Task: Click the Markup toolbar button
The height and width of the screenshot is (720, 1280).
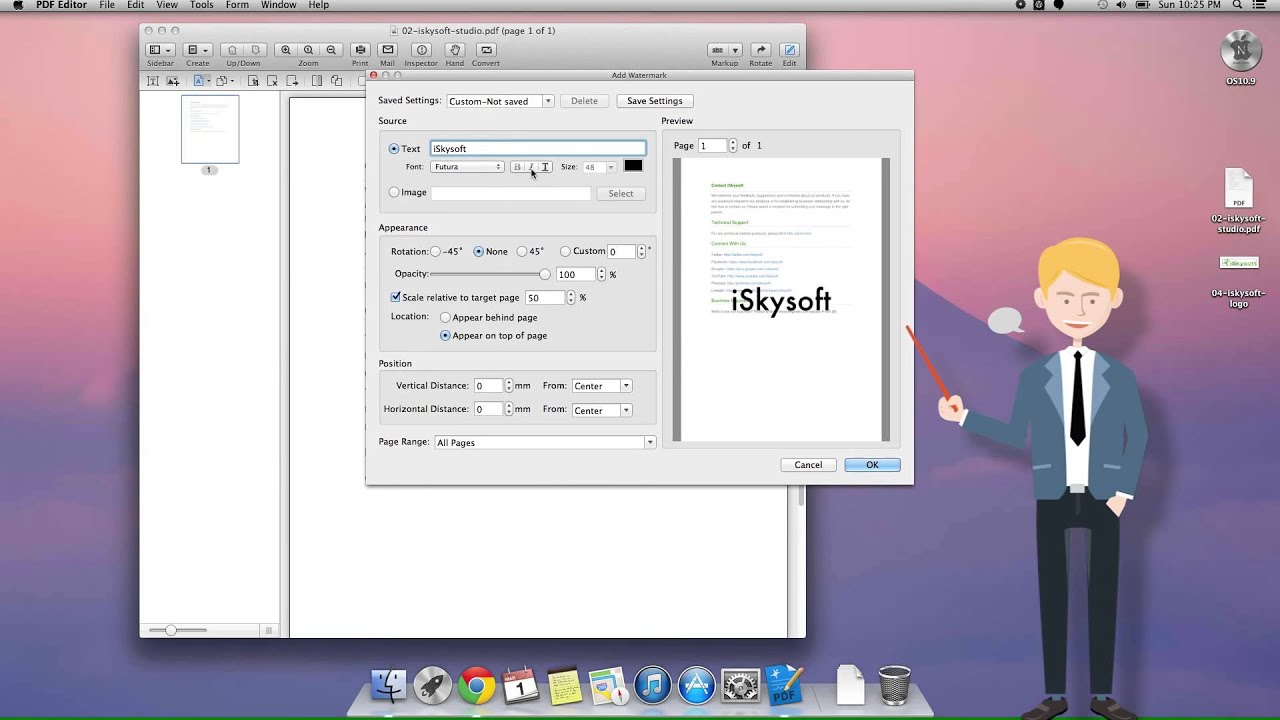Action: click(x=724, y=50)
